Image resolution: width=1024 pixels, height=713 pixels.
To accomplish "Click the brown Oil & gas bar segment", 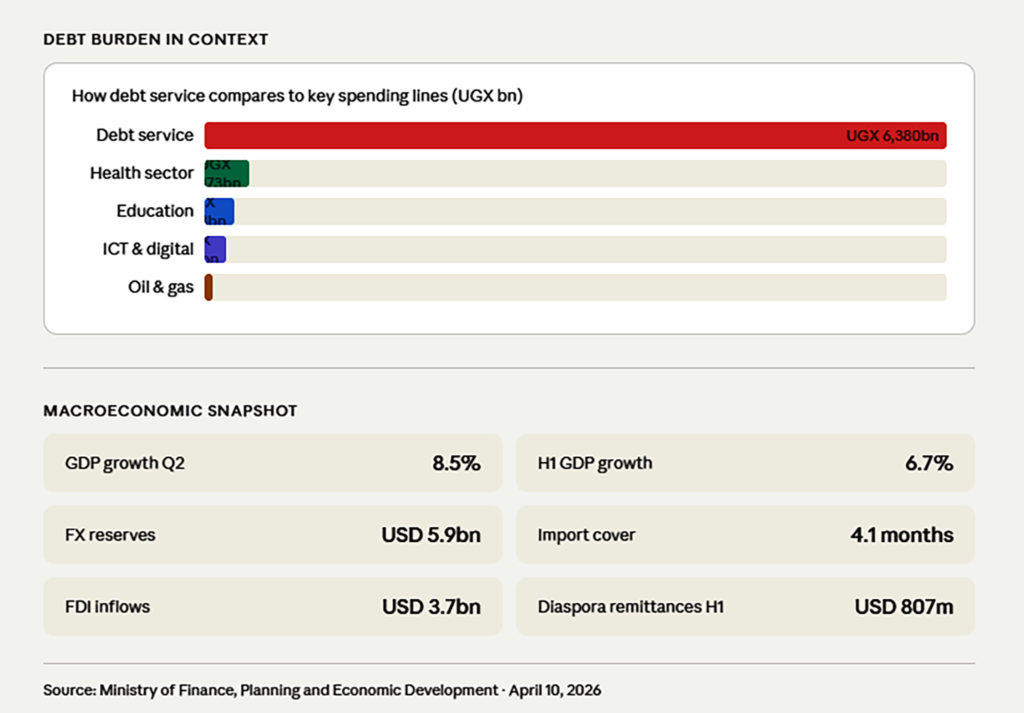I will tap(208, 288).
